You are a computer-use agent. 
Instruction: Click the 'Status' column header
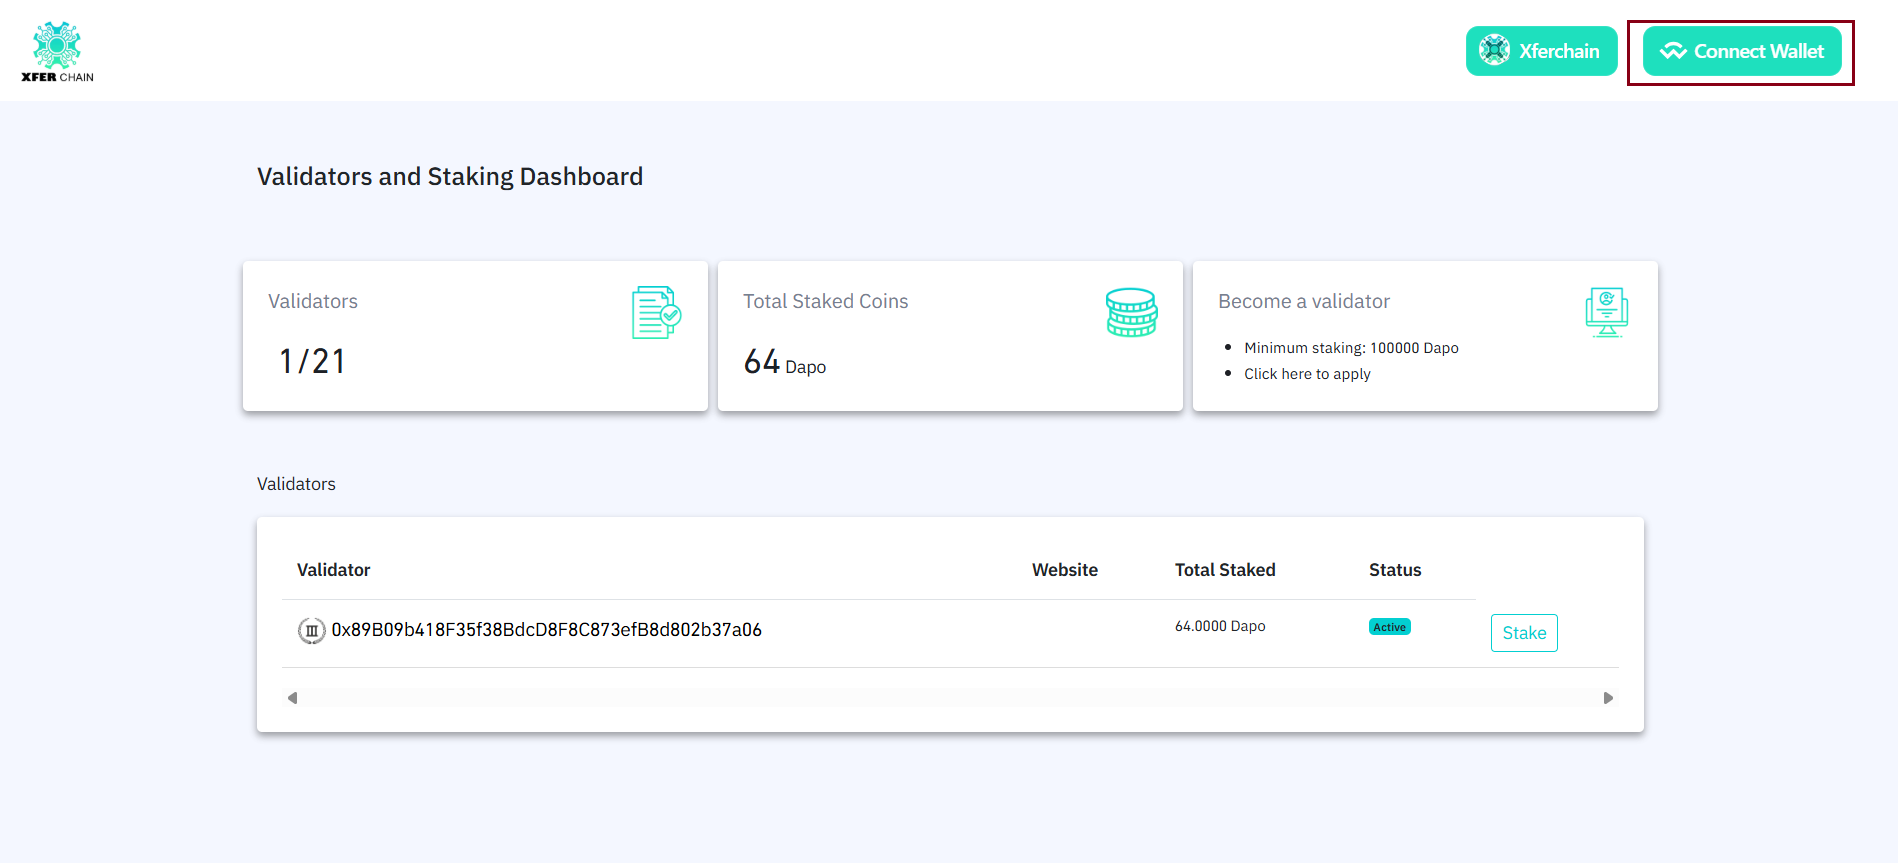click(1395, 570)
